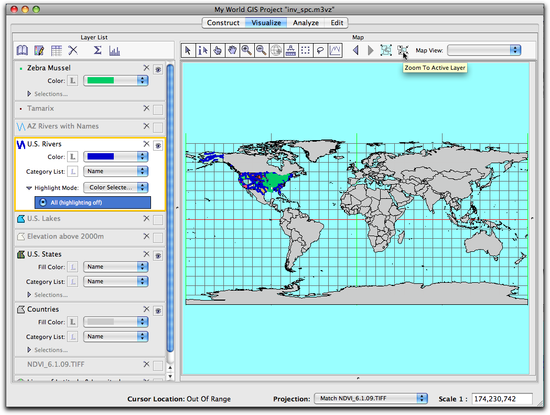The height and width of the screenshot is (415, 550).
Task: Select the pointing hand link tool
Action: pos(217,51)
